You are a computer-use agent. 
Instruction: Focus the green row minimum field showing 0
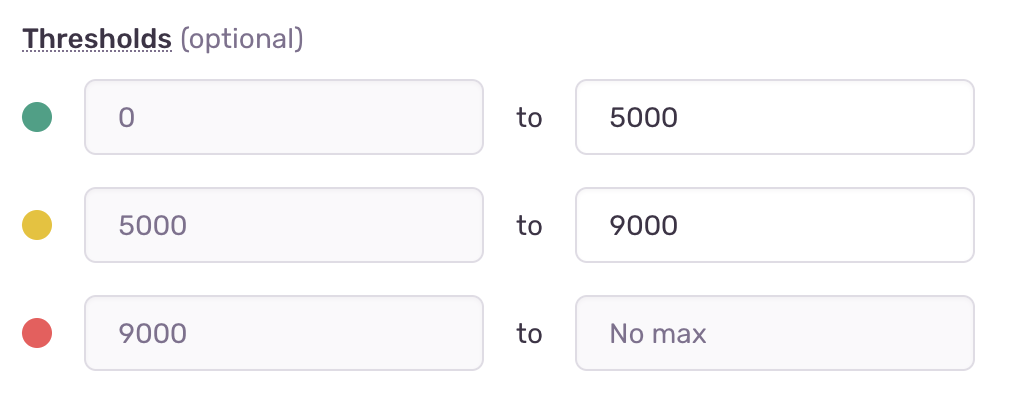tap(284, 118)
